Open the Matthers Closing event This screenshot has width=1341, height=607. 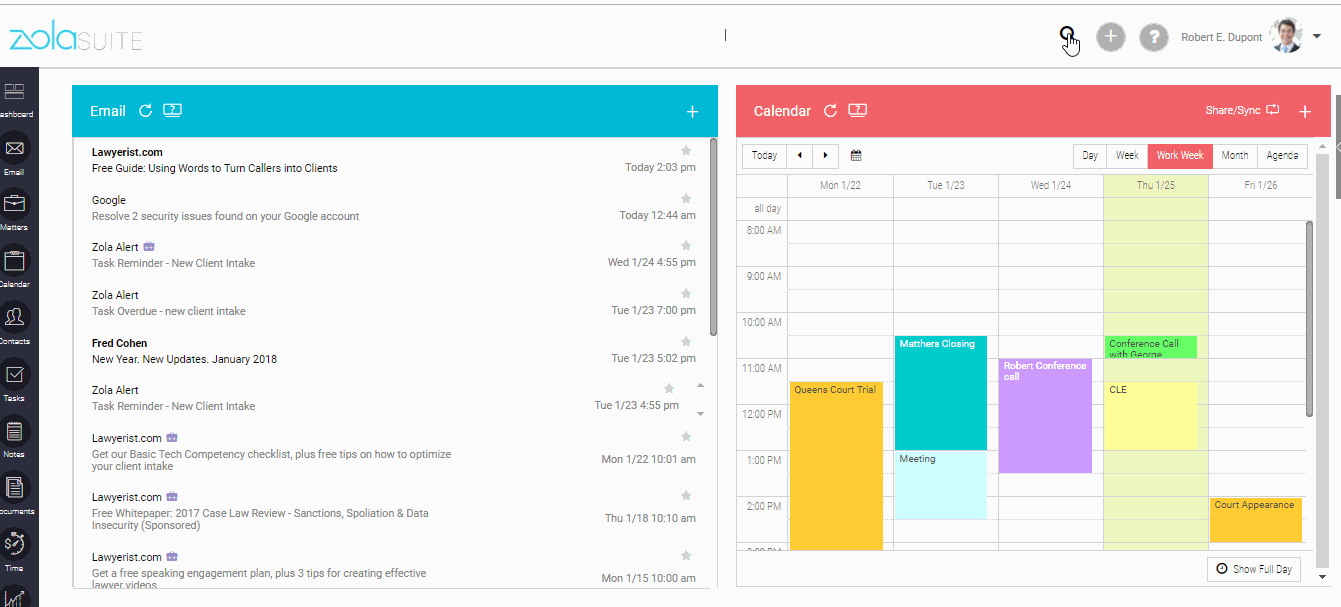tap(941, 393)
